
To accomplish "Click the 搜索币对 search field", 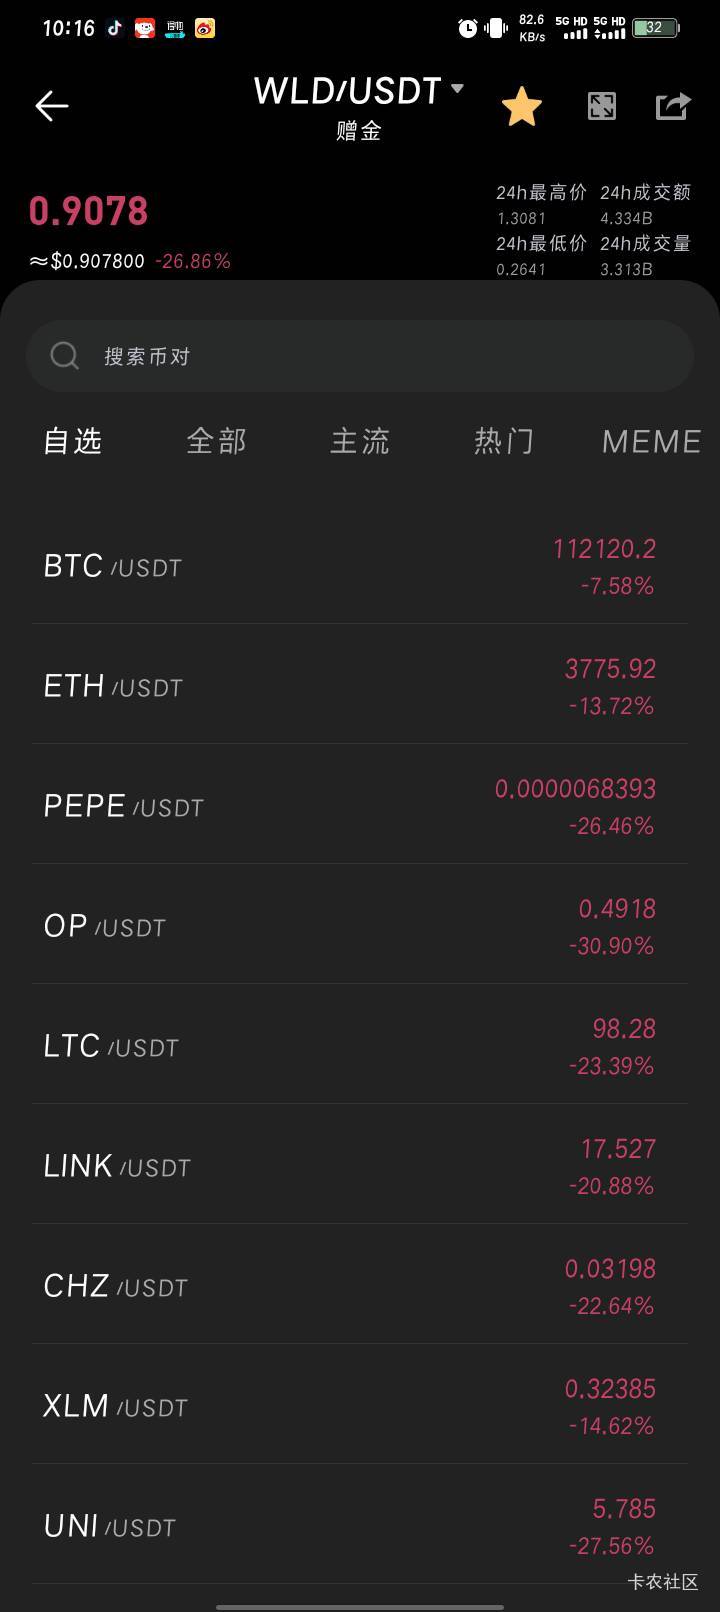I will 380,356.
